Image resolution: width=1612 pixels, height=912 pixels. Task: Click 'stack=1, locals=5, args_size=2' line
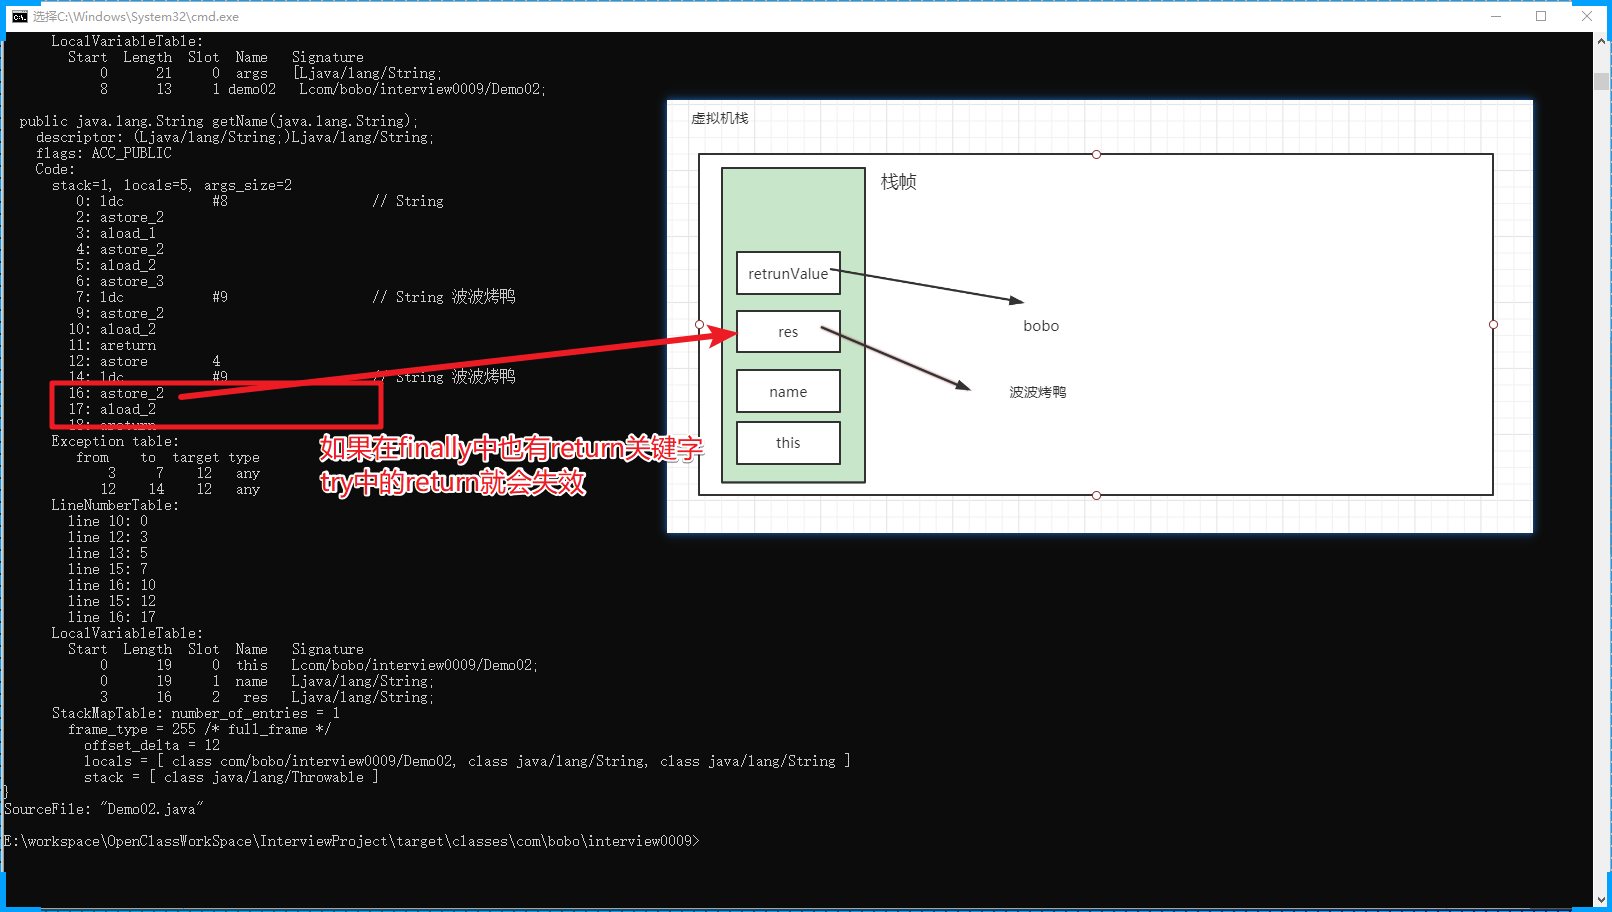coord(172,185)
